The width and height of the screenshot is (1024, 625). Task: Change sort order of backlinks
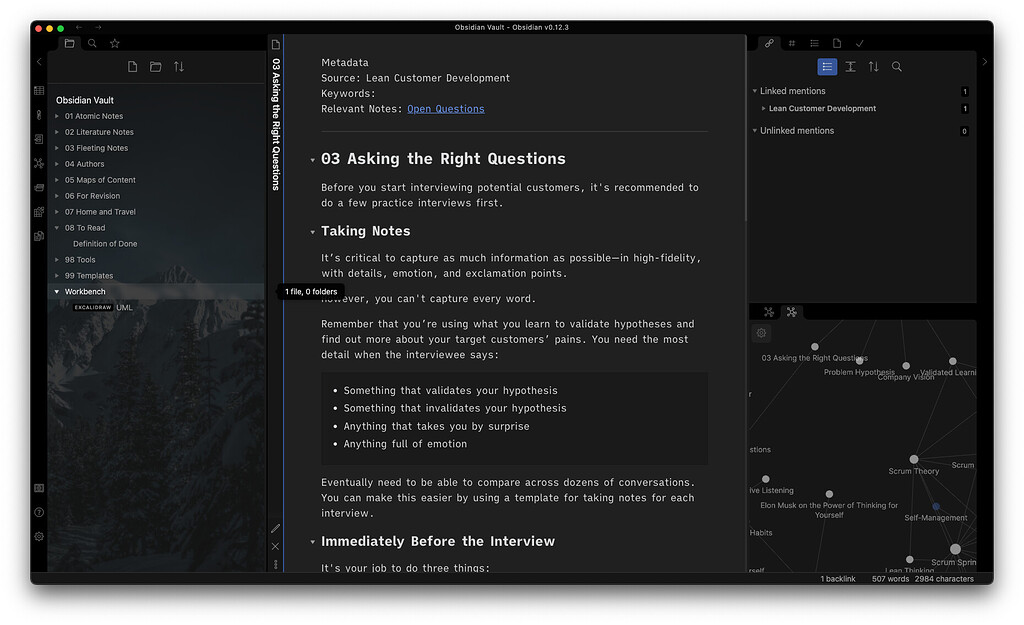click(x=872, y=66)
